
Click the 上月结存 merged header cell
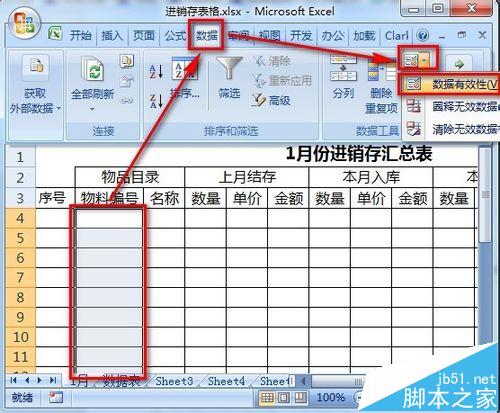(x=247, y=177)
